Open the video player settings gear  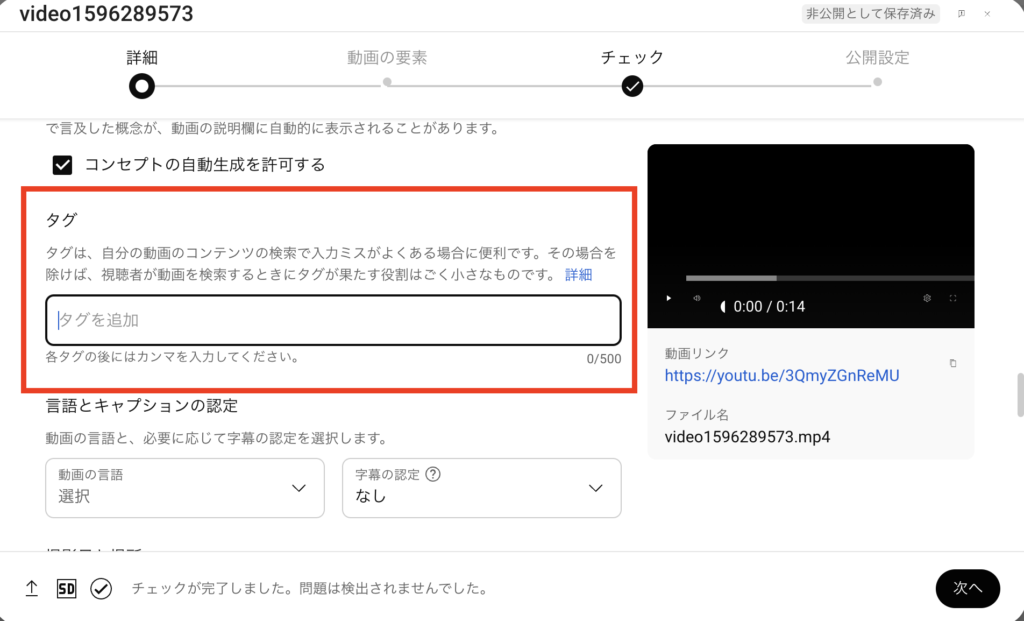click(x=927, y=298)
